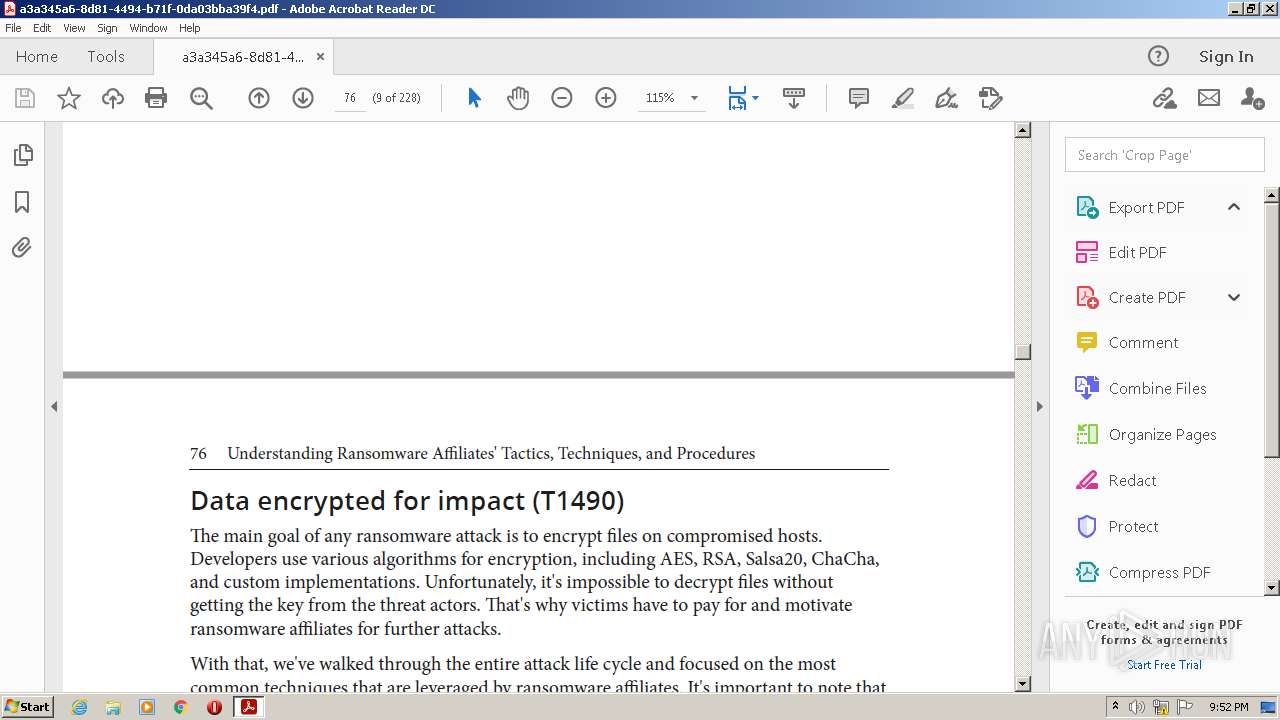
Task: Activate the hand pan tool
Action: coord(518,98)
